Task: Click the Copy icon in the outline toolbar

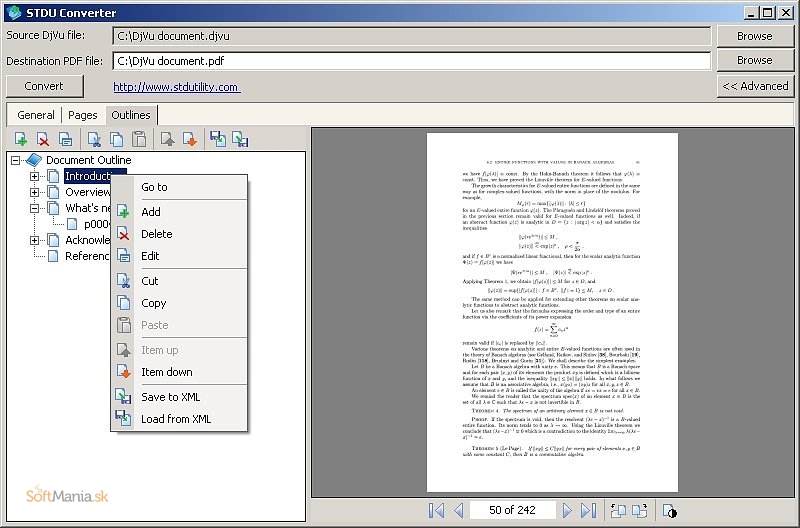Action: click(x=117, y=139)
